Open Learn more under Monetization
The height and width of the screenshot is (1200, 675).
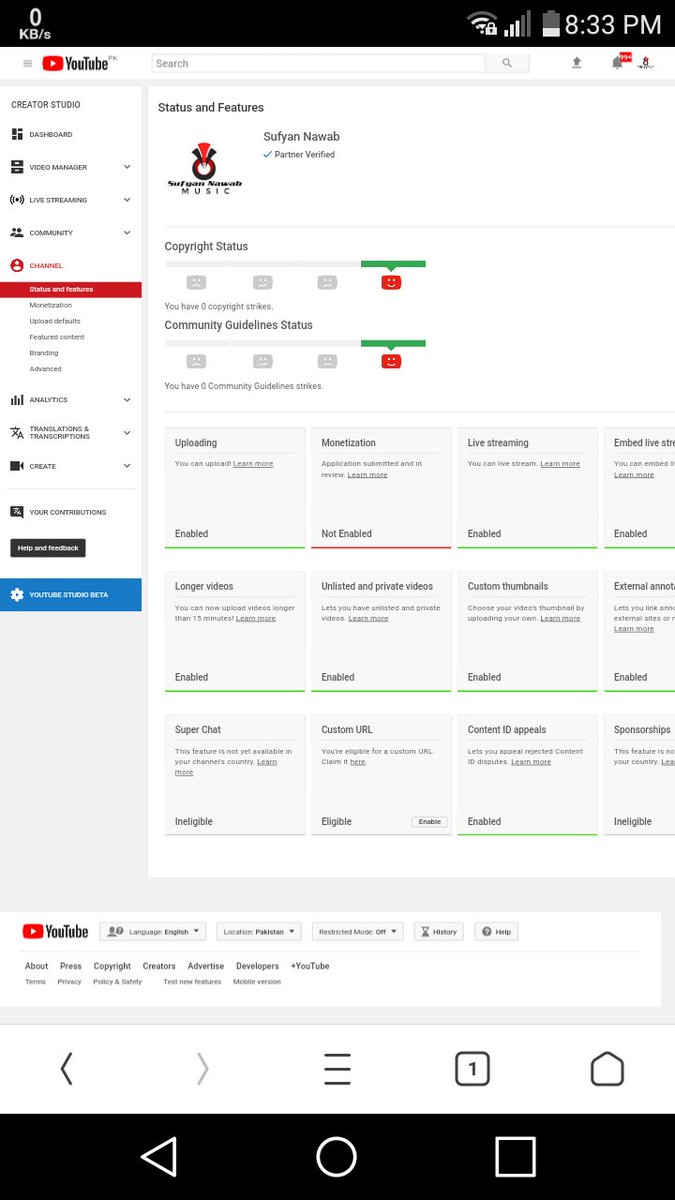(x=367, y=475)
